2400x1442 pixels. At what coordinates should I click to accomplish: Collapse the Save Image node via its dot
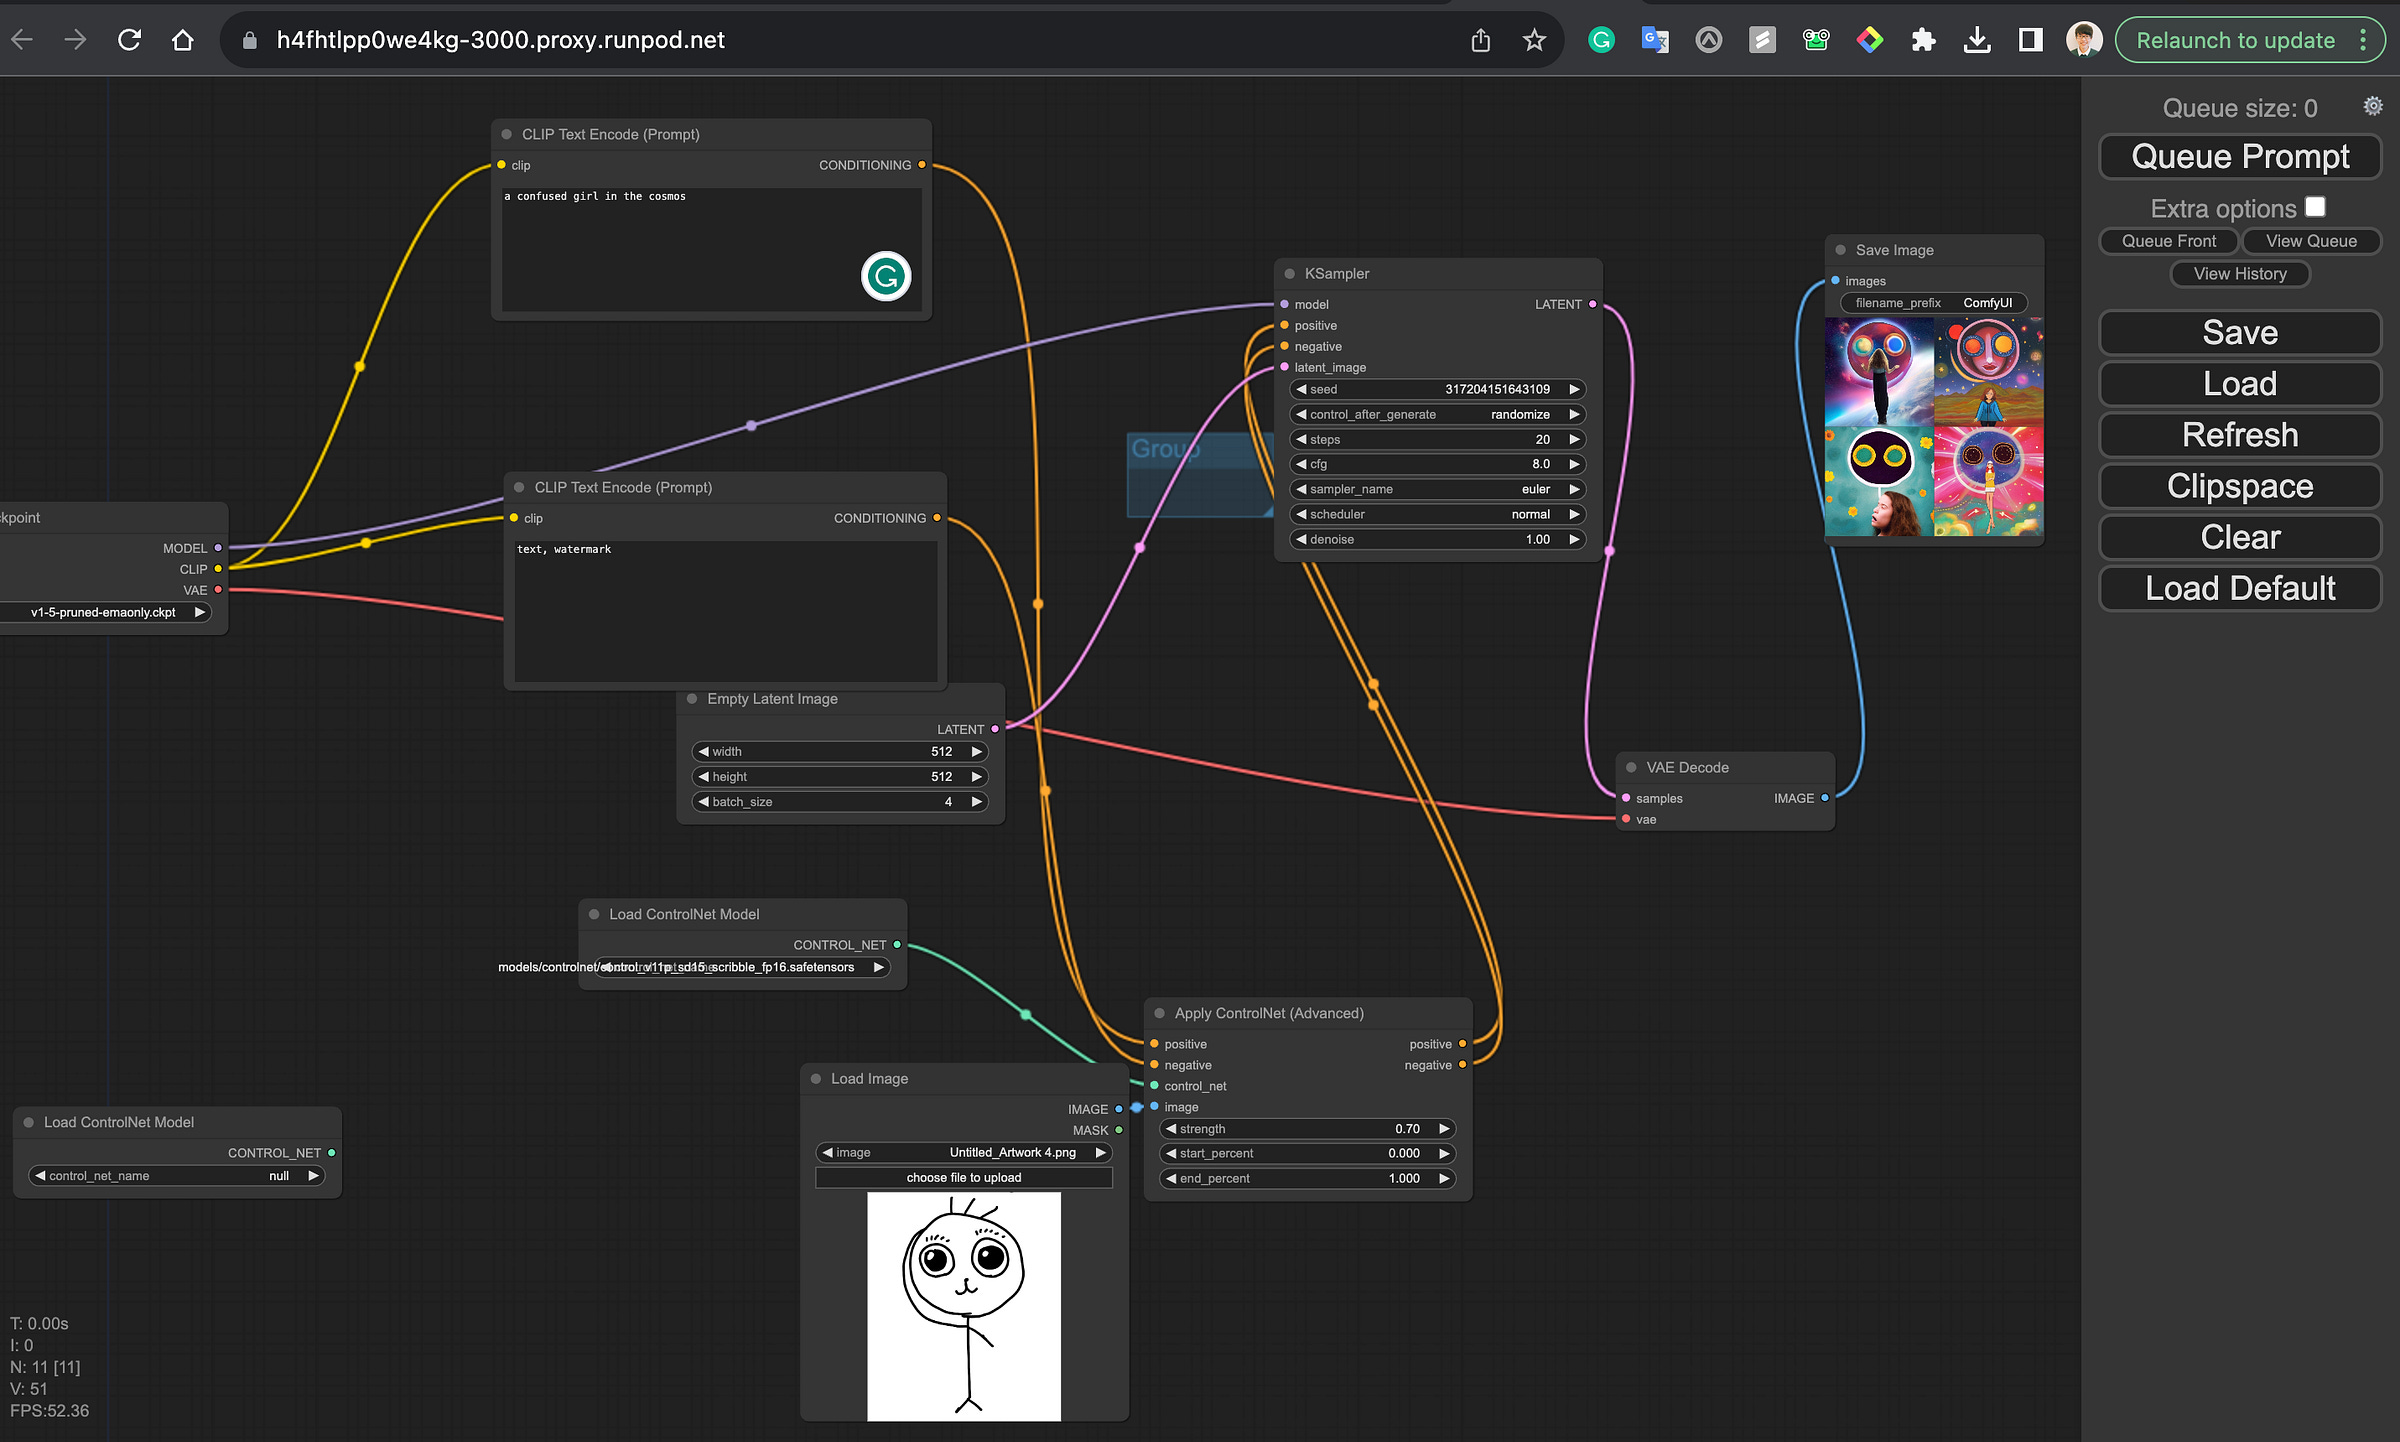tap(1840, 250)
